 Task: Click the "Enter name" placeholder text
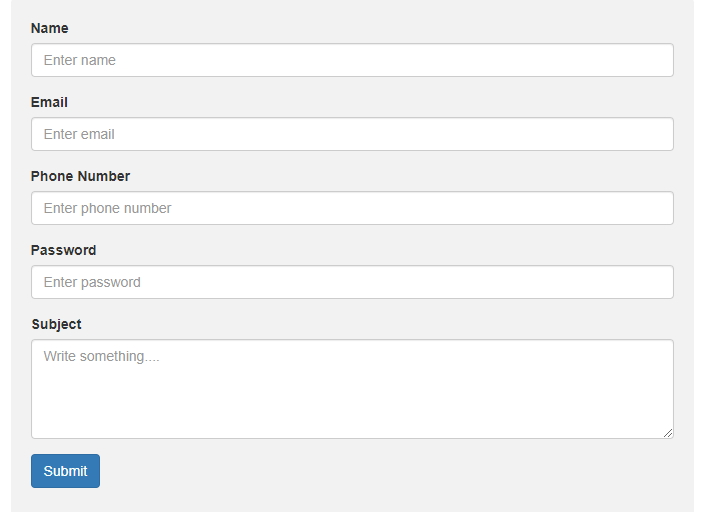pos(80,60)
